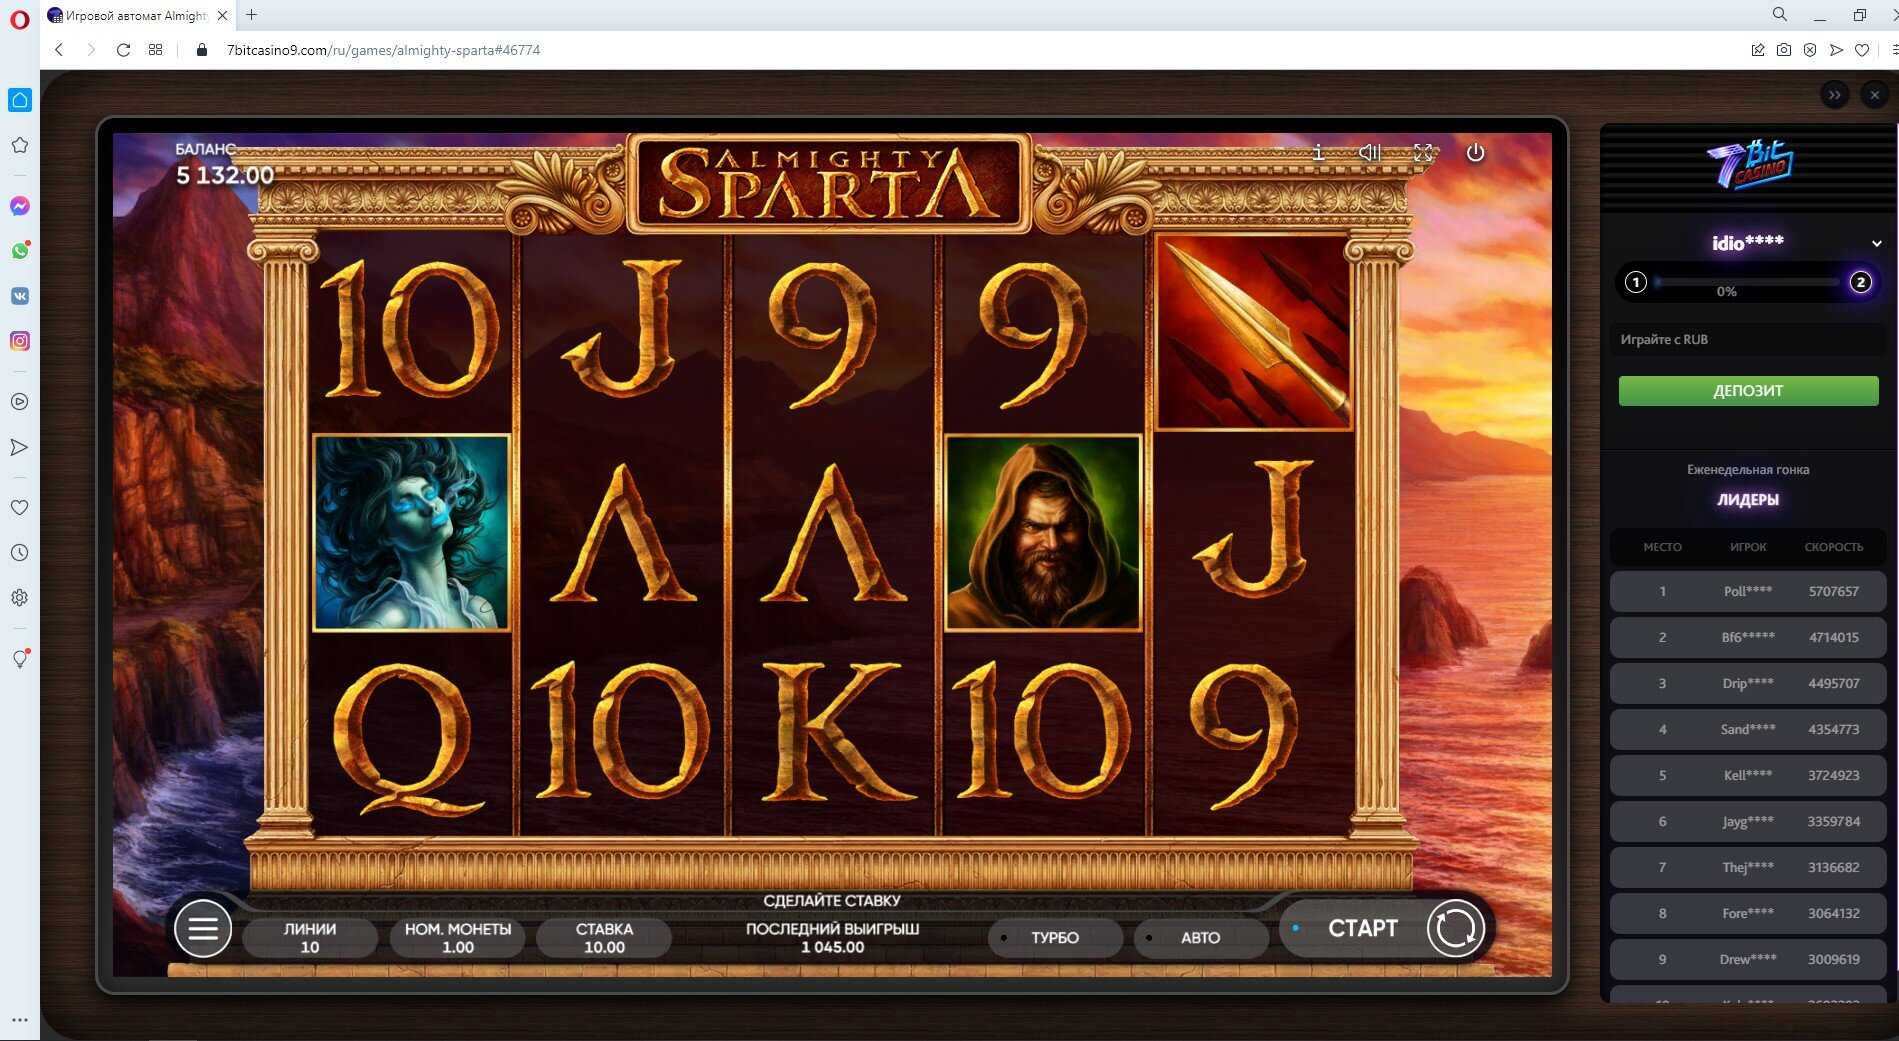Switch the game to fullscreen mode
The width and height of the screenshot is (1899, 1041).
(1423, 152)
